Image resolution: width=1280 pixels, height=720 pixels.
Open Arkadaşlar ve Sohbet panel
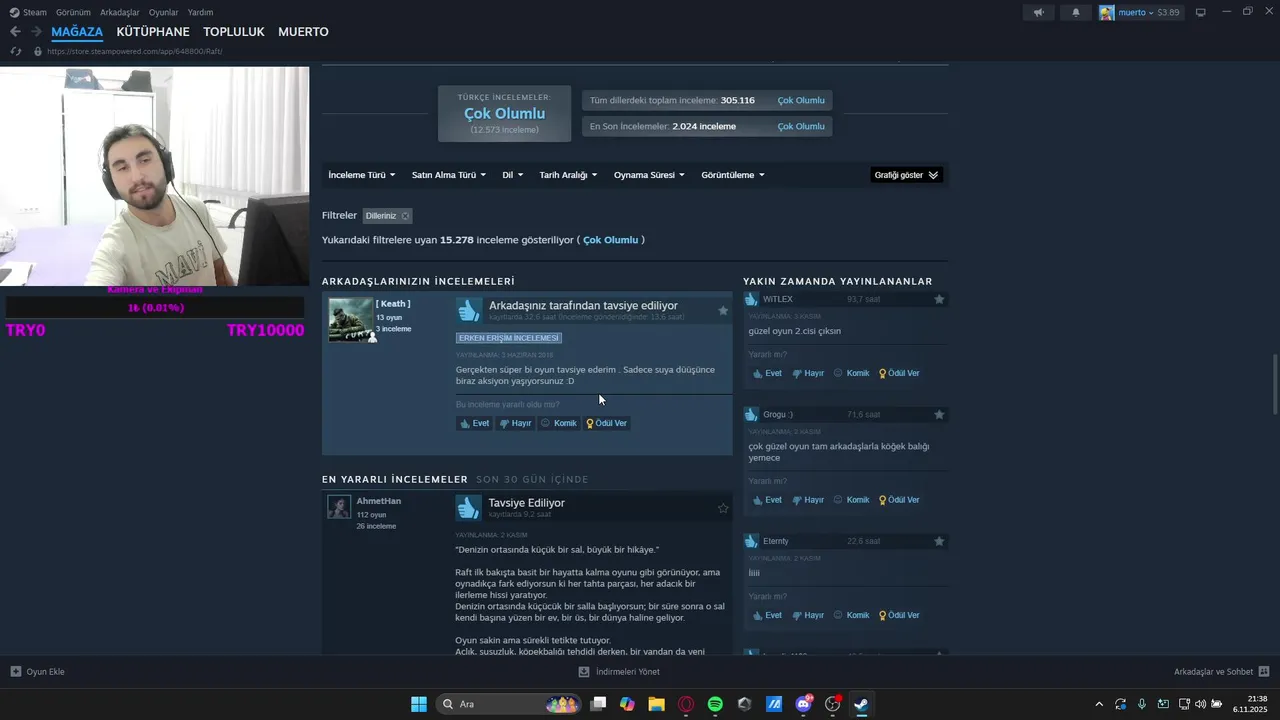[x=1221, y=672]
